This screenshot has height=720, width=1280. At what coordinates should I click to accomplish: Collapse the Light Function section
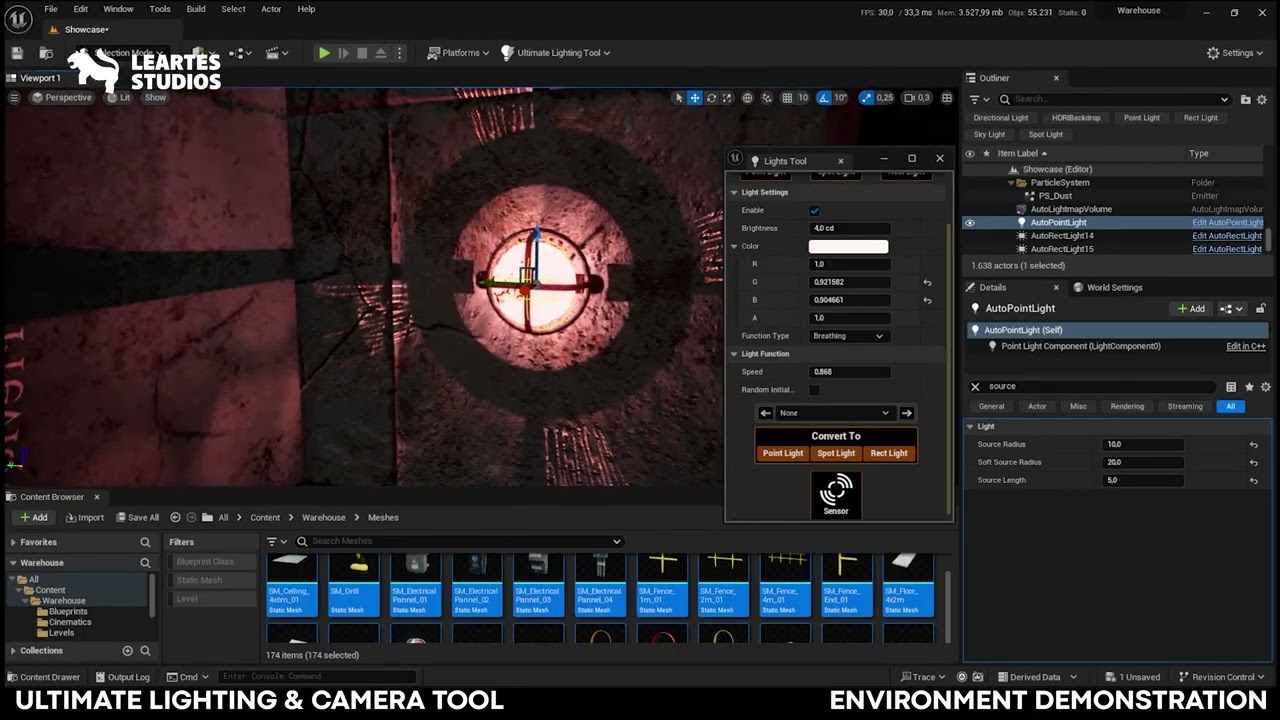point(734,354)
